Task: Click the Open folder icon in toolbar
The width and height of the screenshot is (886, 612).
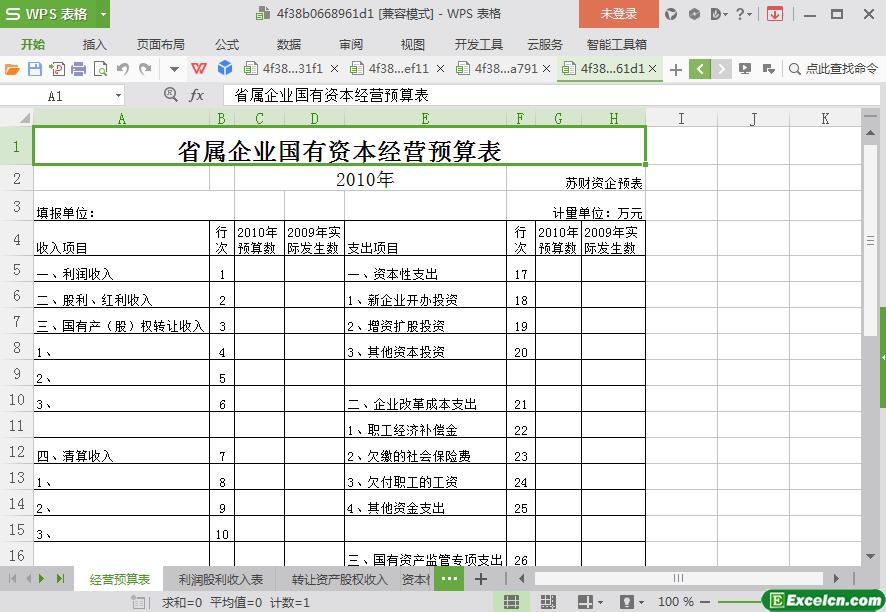Action: (12, 69)
